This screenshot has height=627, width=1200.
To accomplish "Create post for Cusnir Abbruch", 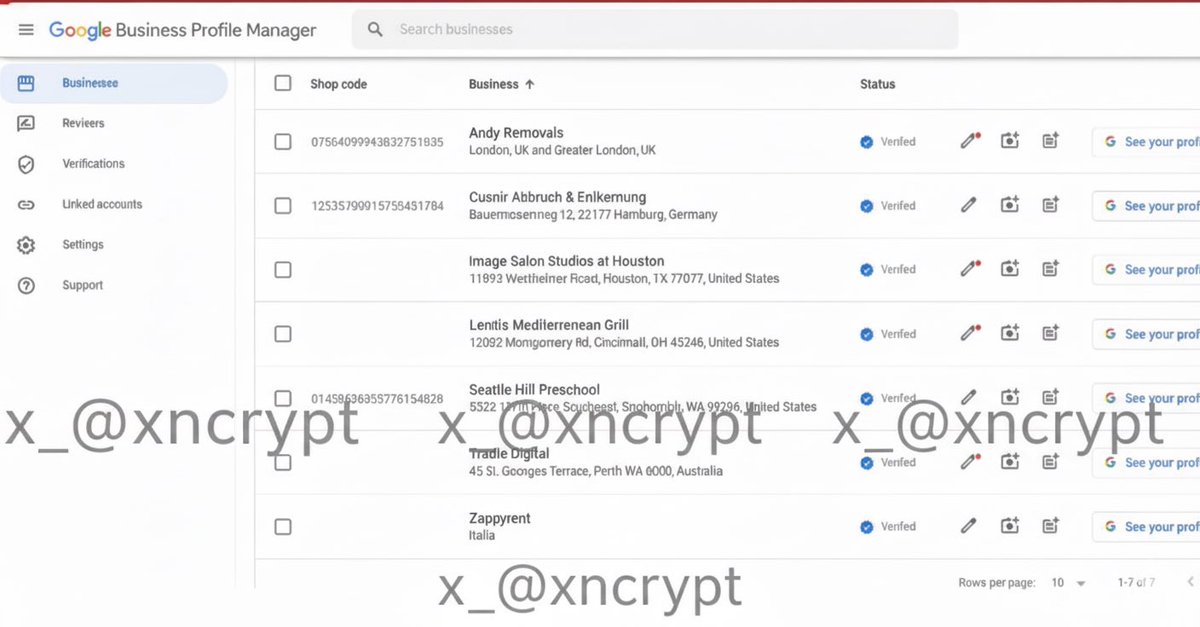I will point(1050,205).
